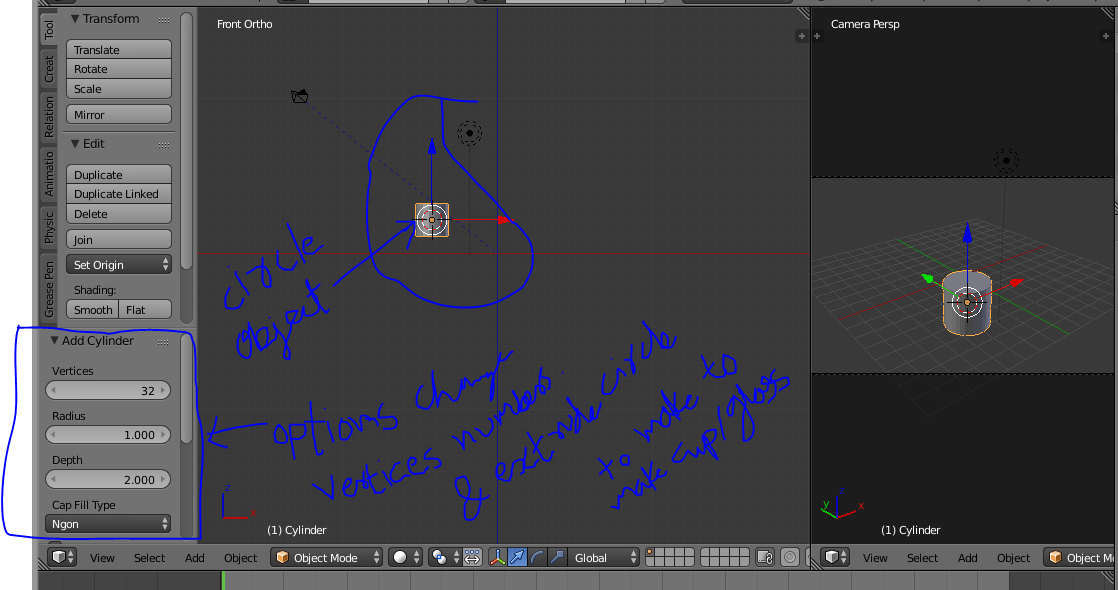Adjust the Radius slider in Add Cylinder
Screen dimensions: 1118x590
[x=108, y=434]
